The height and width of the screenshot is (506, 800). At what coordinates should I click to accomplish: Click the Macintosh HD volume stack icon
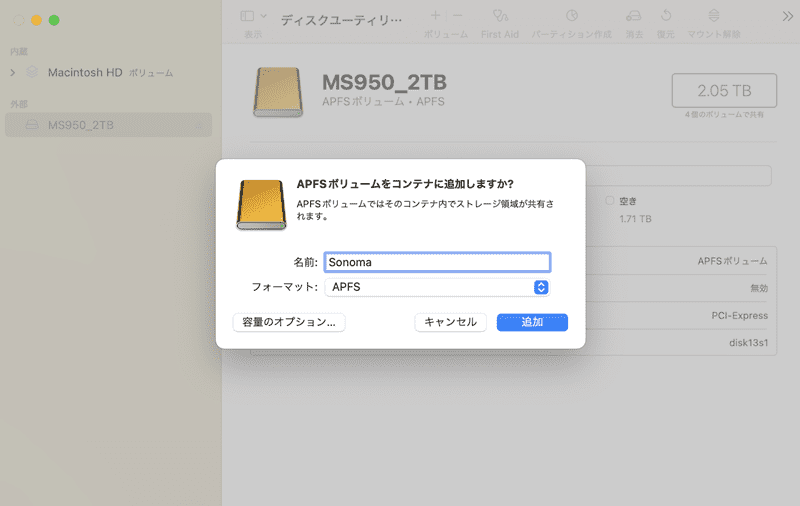pos(32,72)
